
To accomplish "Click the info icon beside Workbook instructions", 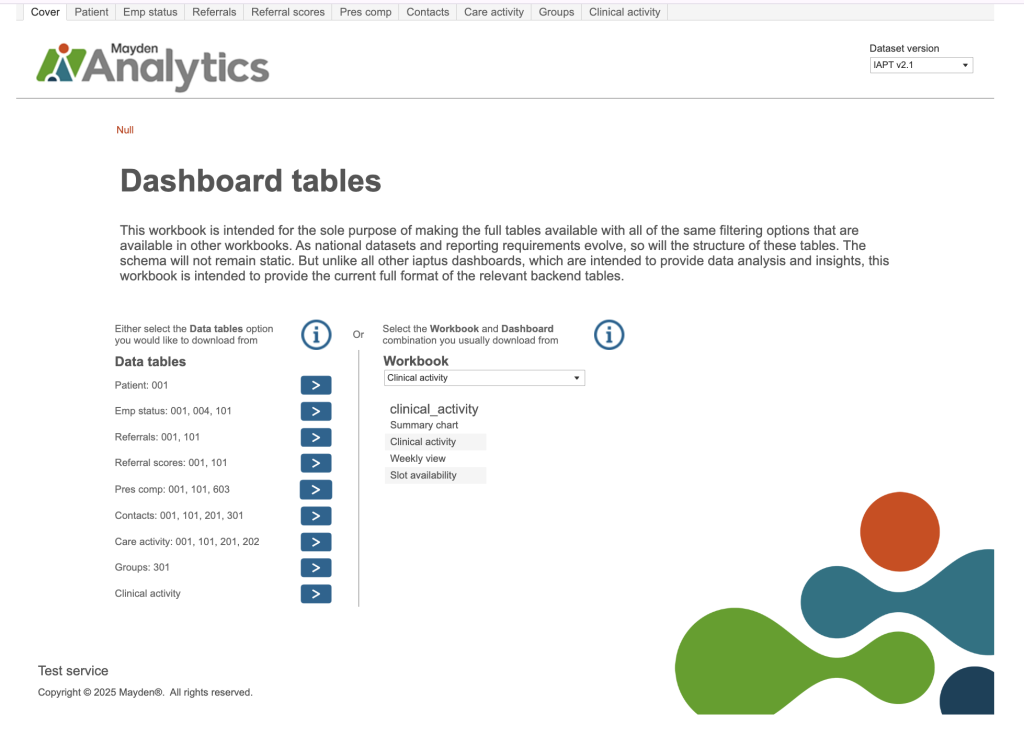I will pos(609,335).
